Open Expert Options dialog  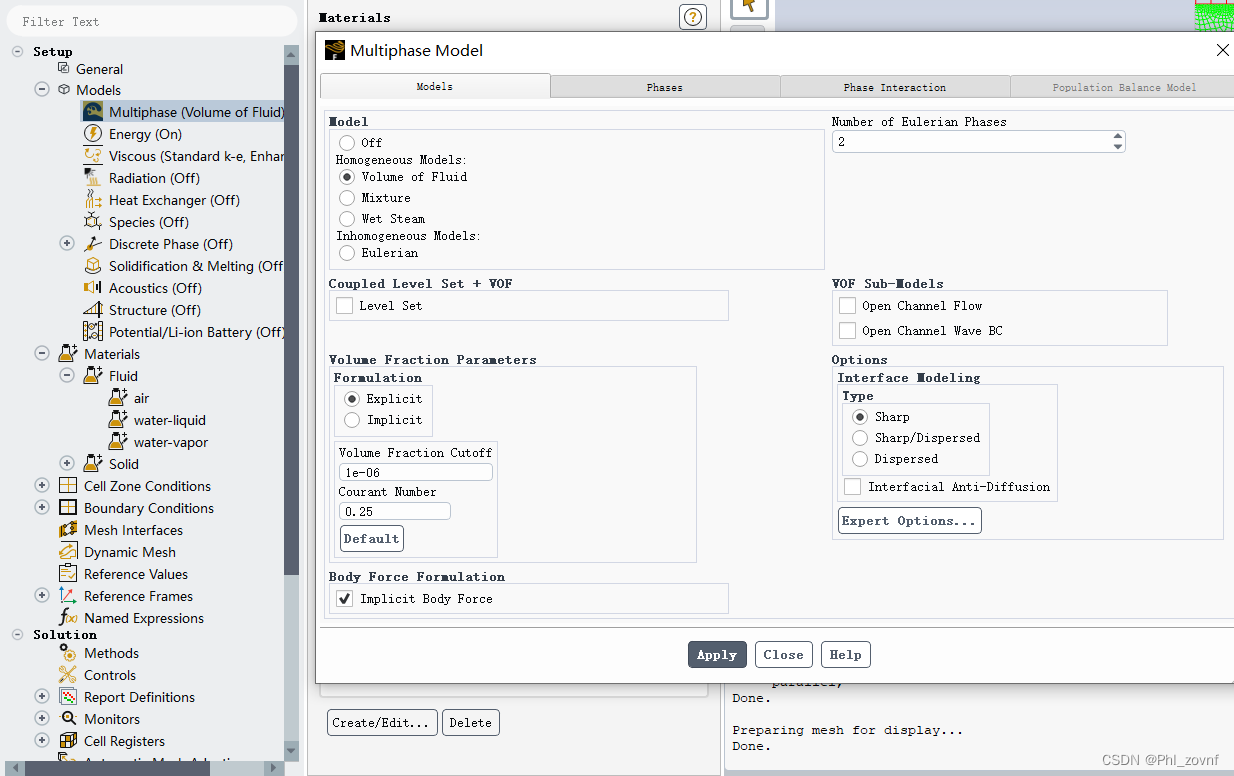pos(909,521)
